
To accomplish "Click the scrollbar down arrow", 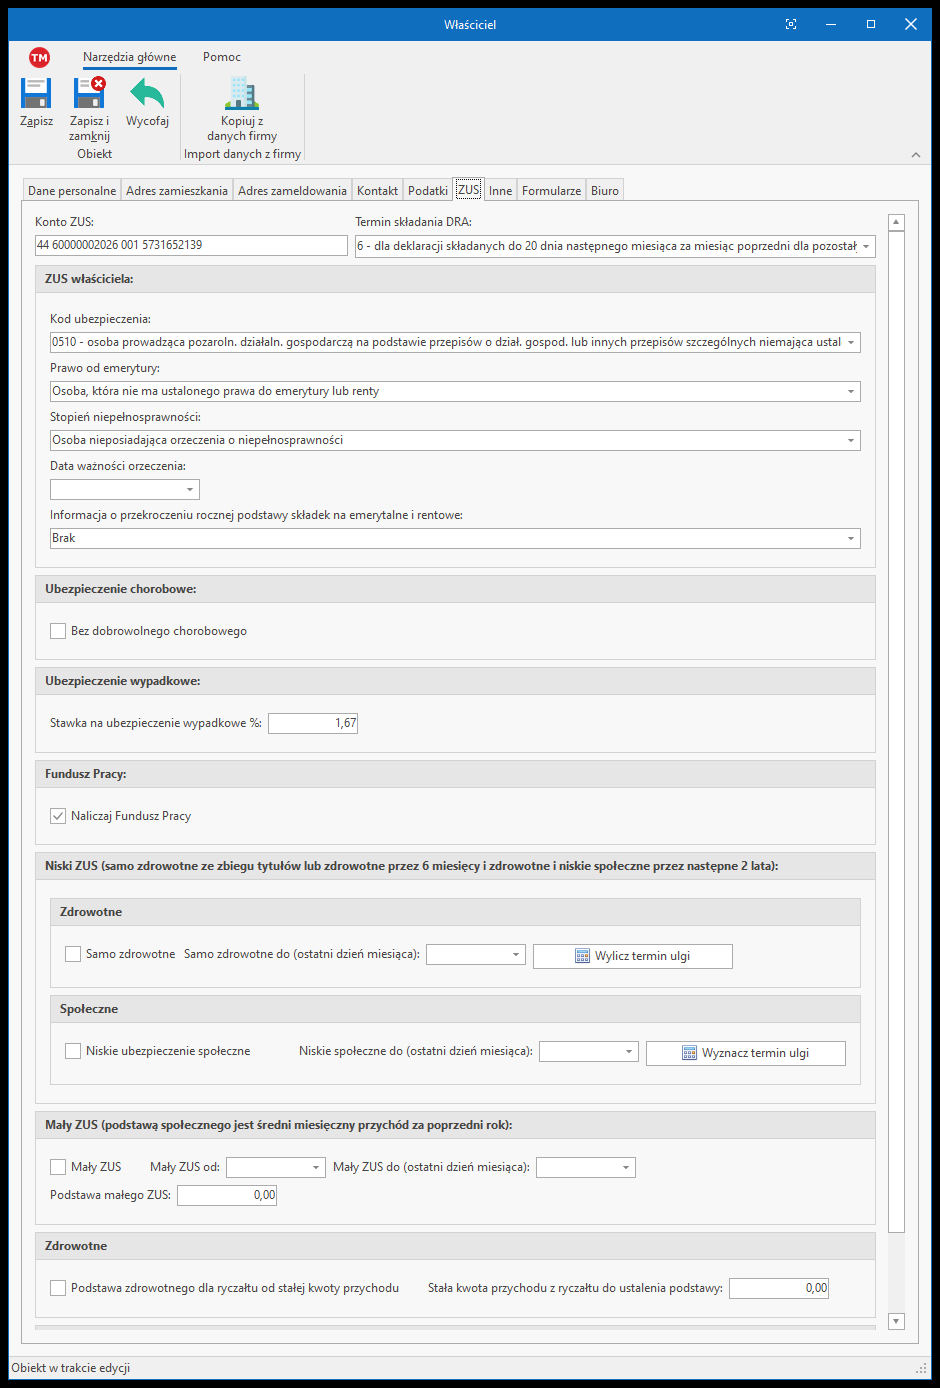I will (x=896, y=1321).
